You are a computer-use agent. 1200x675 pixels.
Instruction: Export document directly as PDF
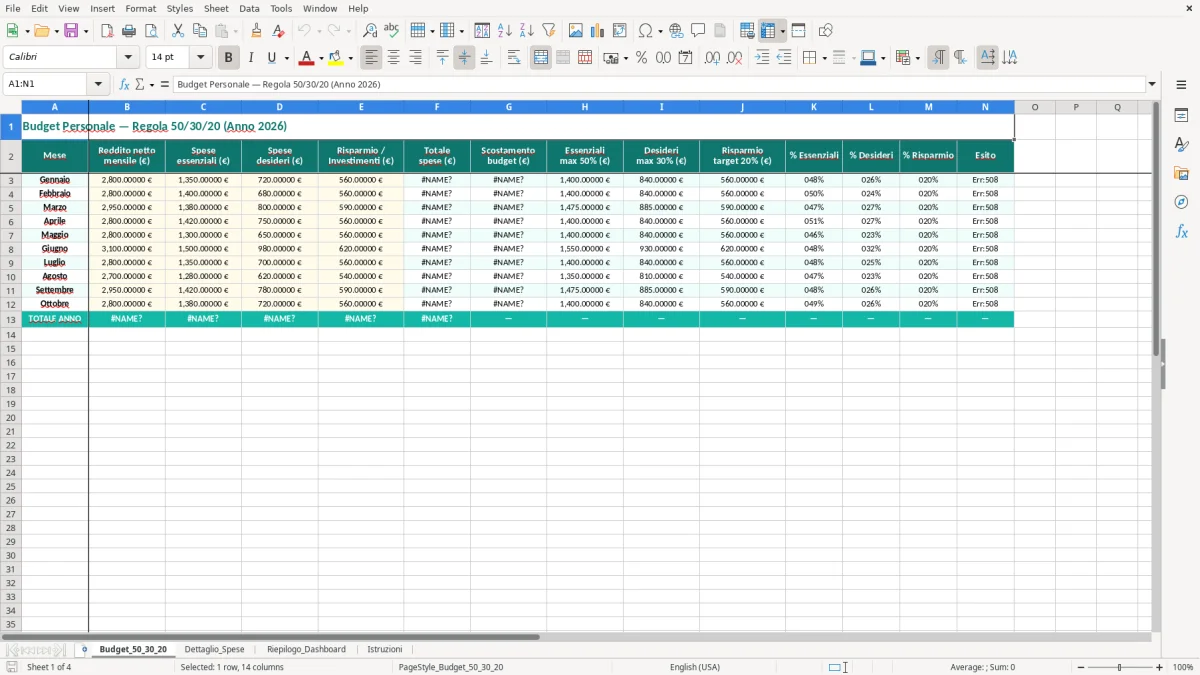click(x=107, y=31)
